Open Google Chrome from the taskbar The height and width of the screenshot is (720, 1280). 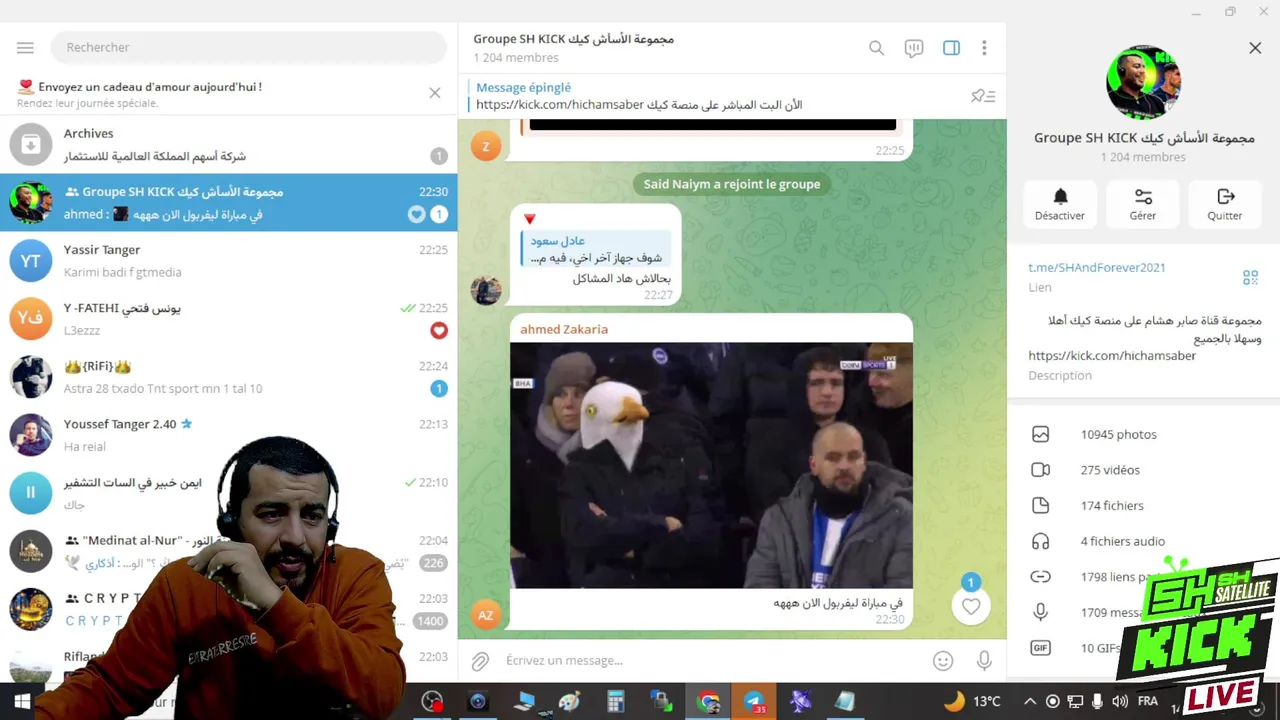click(709, 702)
